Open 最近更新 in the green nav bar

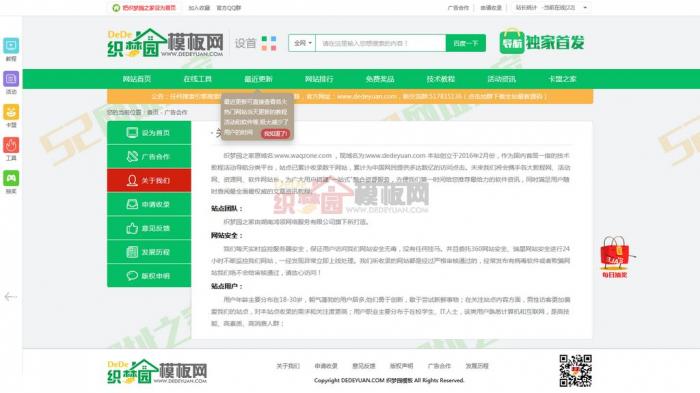coord(258,79)
